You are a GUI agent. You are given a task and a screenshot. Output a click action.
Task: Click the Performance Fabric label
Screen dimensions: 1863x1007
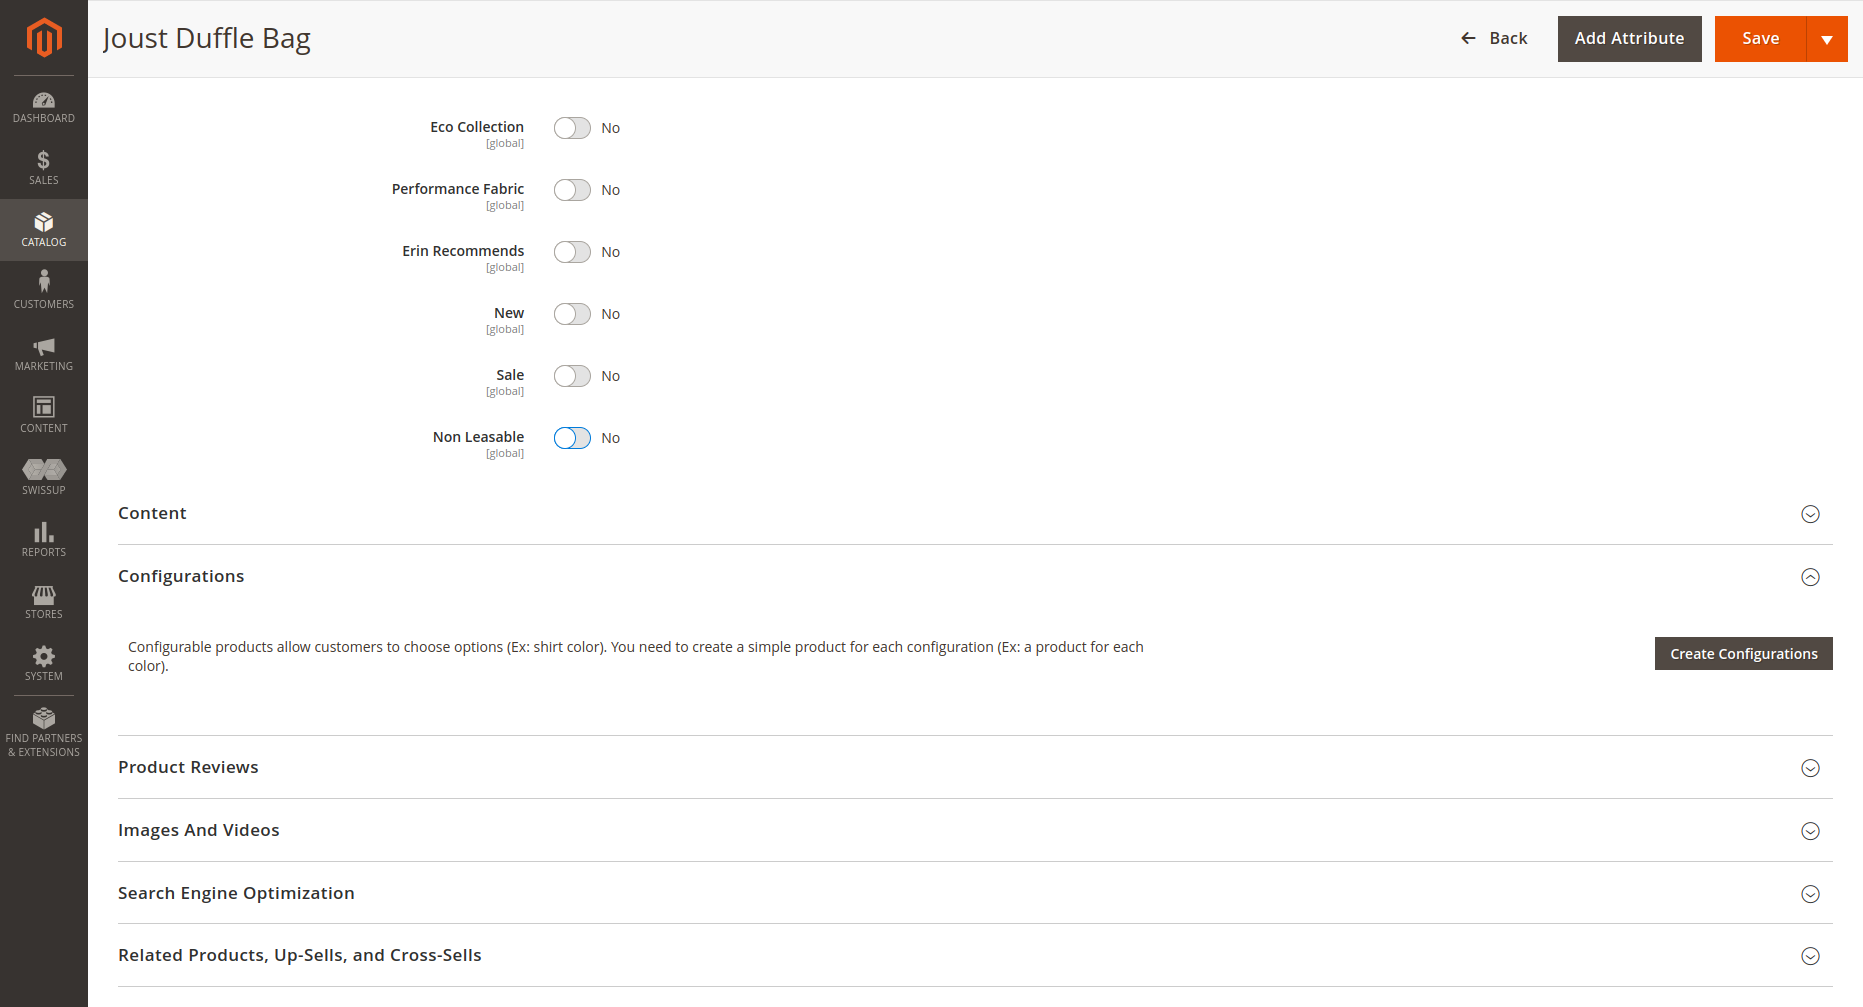[x=458, y=189]
